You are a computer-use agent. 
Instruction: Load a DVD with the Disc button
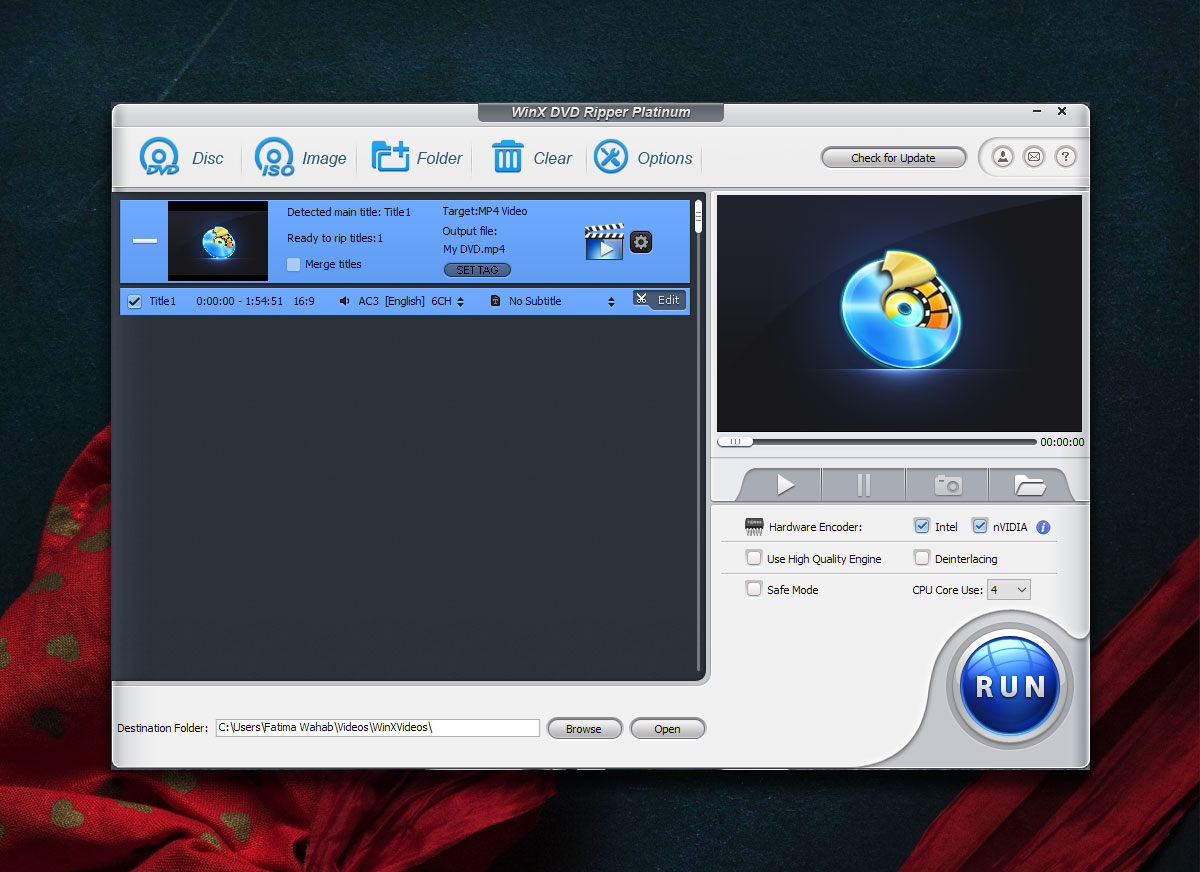pos(181,158)
